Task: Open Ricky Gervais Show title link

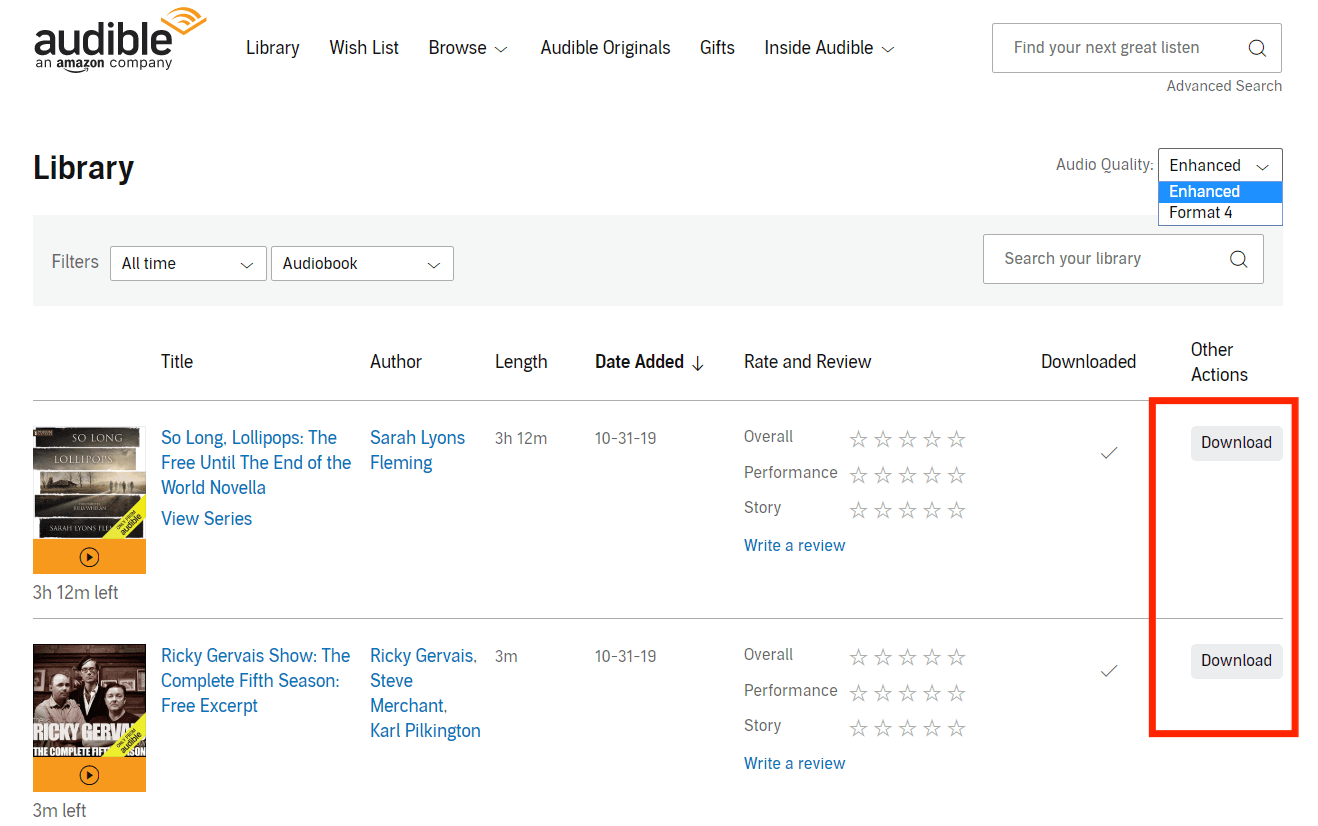Action: pos(256,681)
